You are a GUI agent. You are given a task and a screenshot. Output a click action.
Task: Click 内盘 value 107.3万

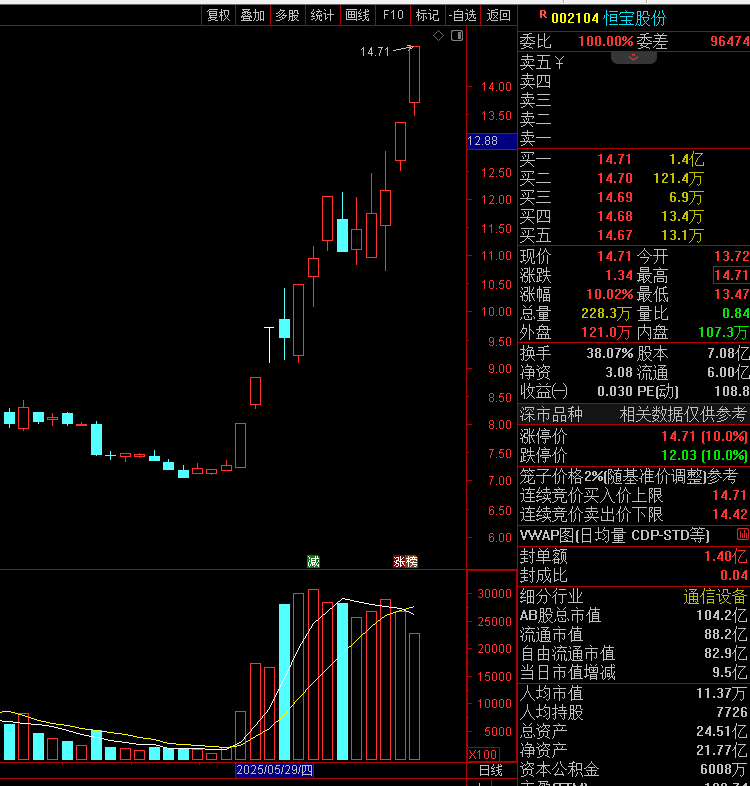[x=723, y=333]
